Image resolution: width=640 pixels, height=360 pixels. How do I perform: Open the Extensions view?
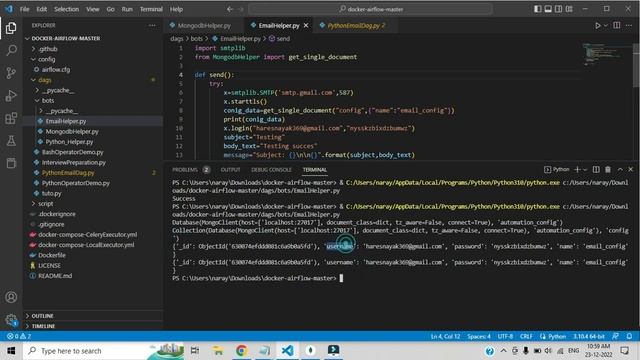coord(11,118)
